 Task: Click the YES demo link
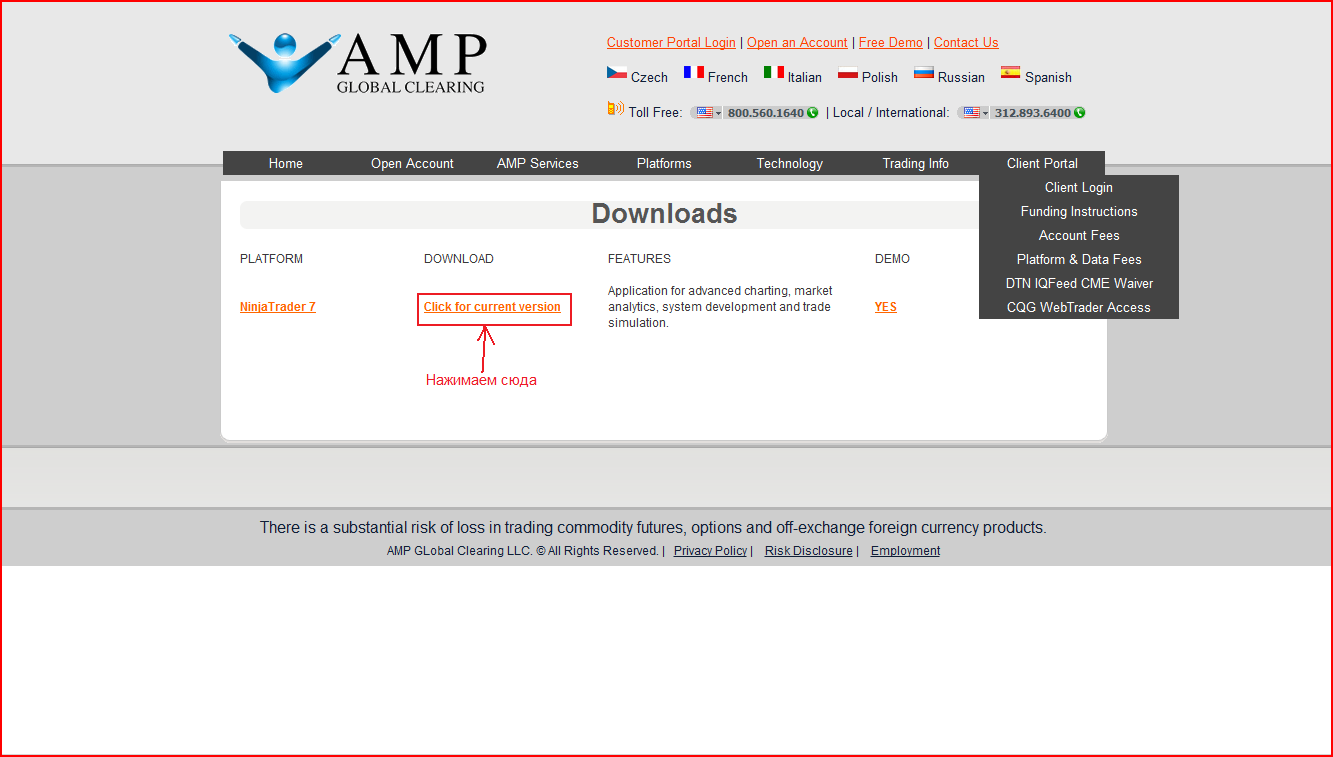point(886,307)
